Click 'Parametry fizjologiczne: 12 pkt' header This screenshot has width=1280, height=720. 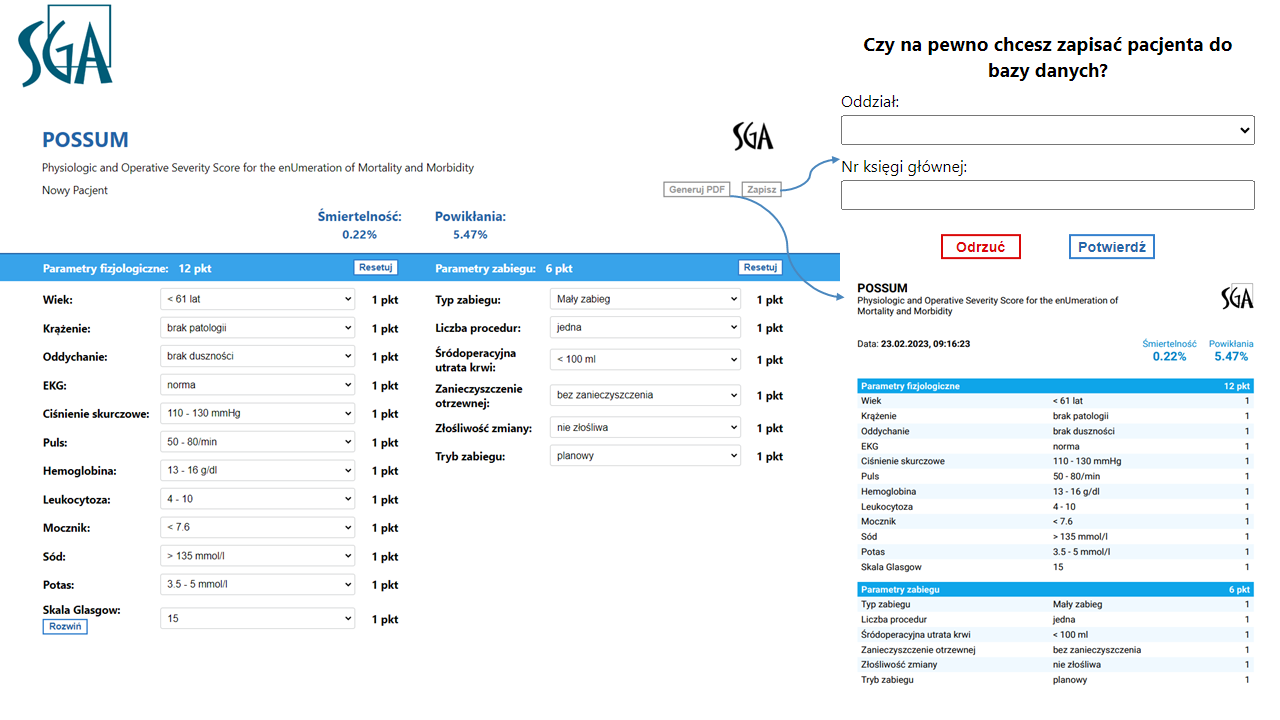pos(127,268)
